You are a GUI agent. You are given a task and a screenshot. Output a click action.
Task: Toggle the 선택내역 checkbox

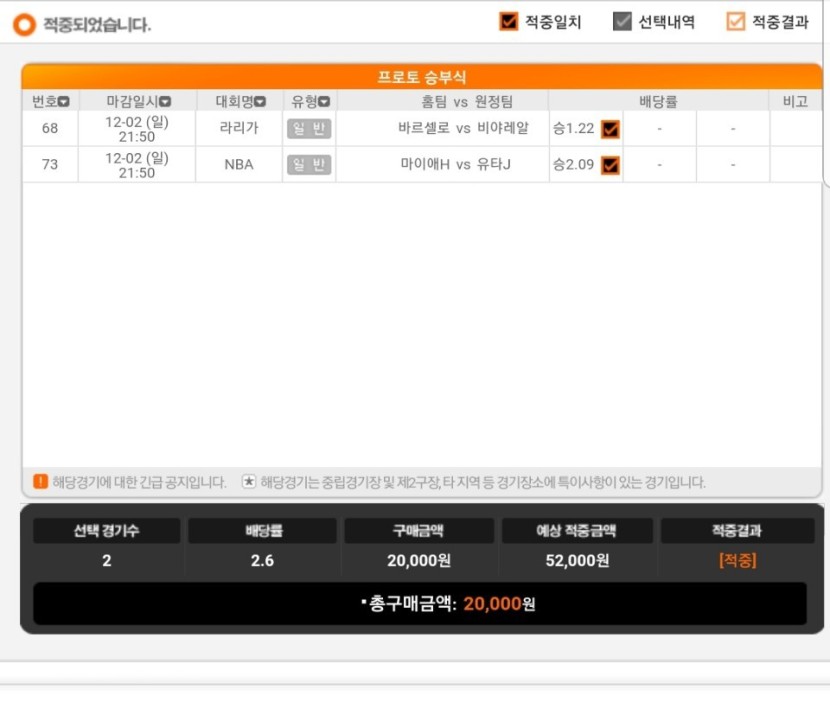coord(622,21)
